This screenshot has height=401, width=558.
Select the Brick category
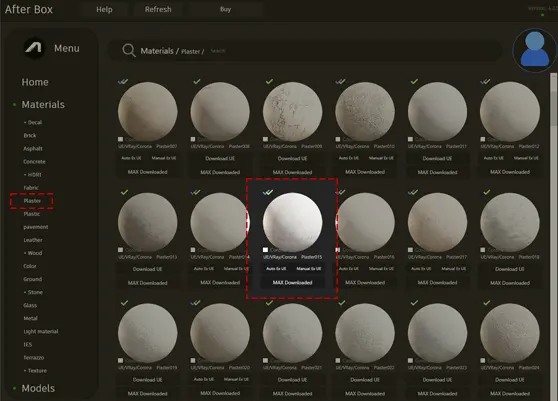click(x=30, y=136)
